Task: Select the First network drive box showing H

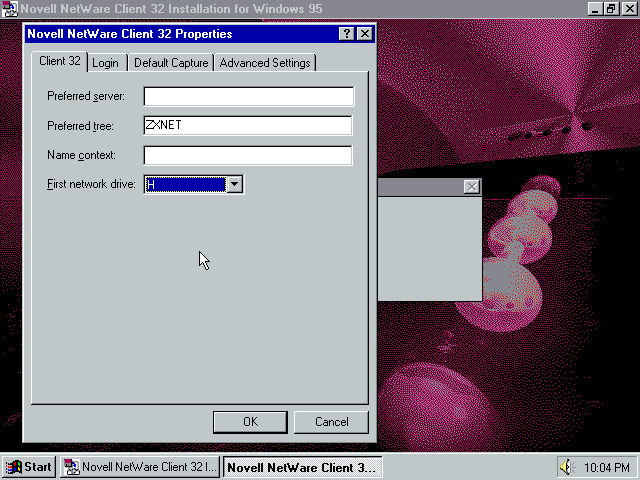Action: 186,184
